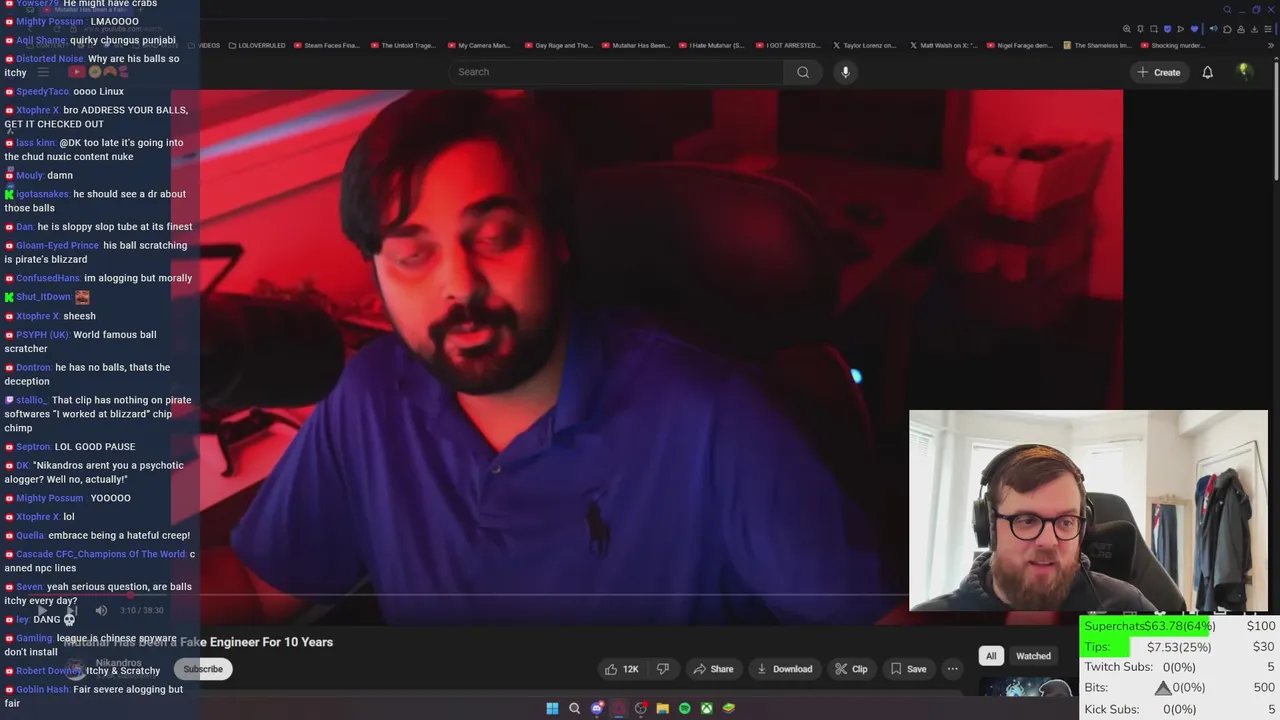Save the video to a playlist
1280x720 pixels.
[x=908, y=669]
